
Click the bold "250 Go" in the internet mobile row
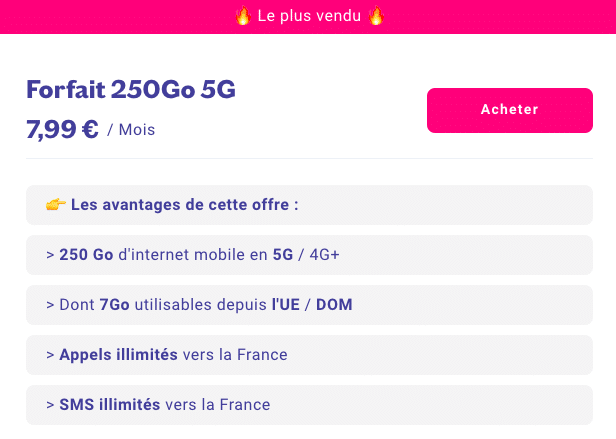pos(86,255)
